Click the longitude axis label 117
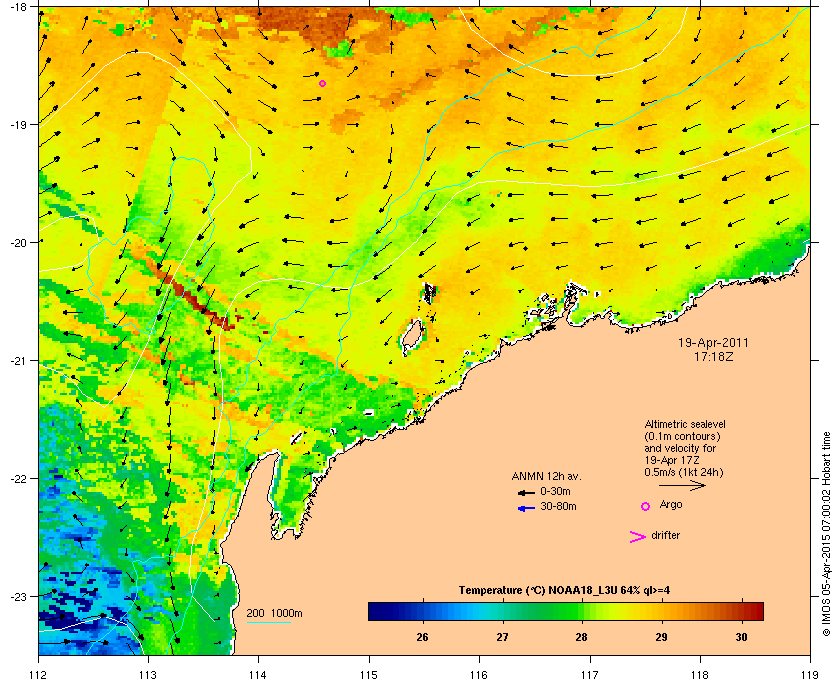The width and height of the screenshot is (840, 680). point(590,674)
